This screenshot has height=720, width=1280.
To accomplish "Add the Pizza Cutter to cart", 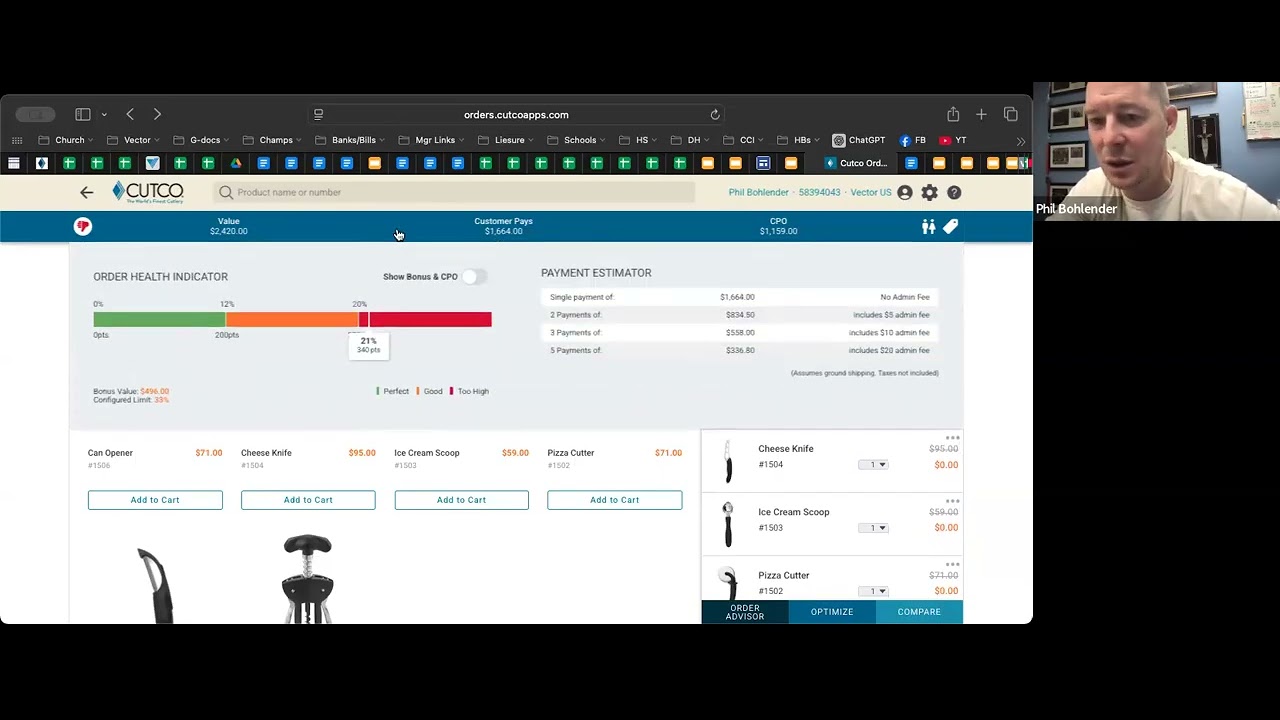I will (614, 500).
